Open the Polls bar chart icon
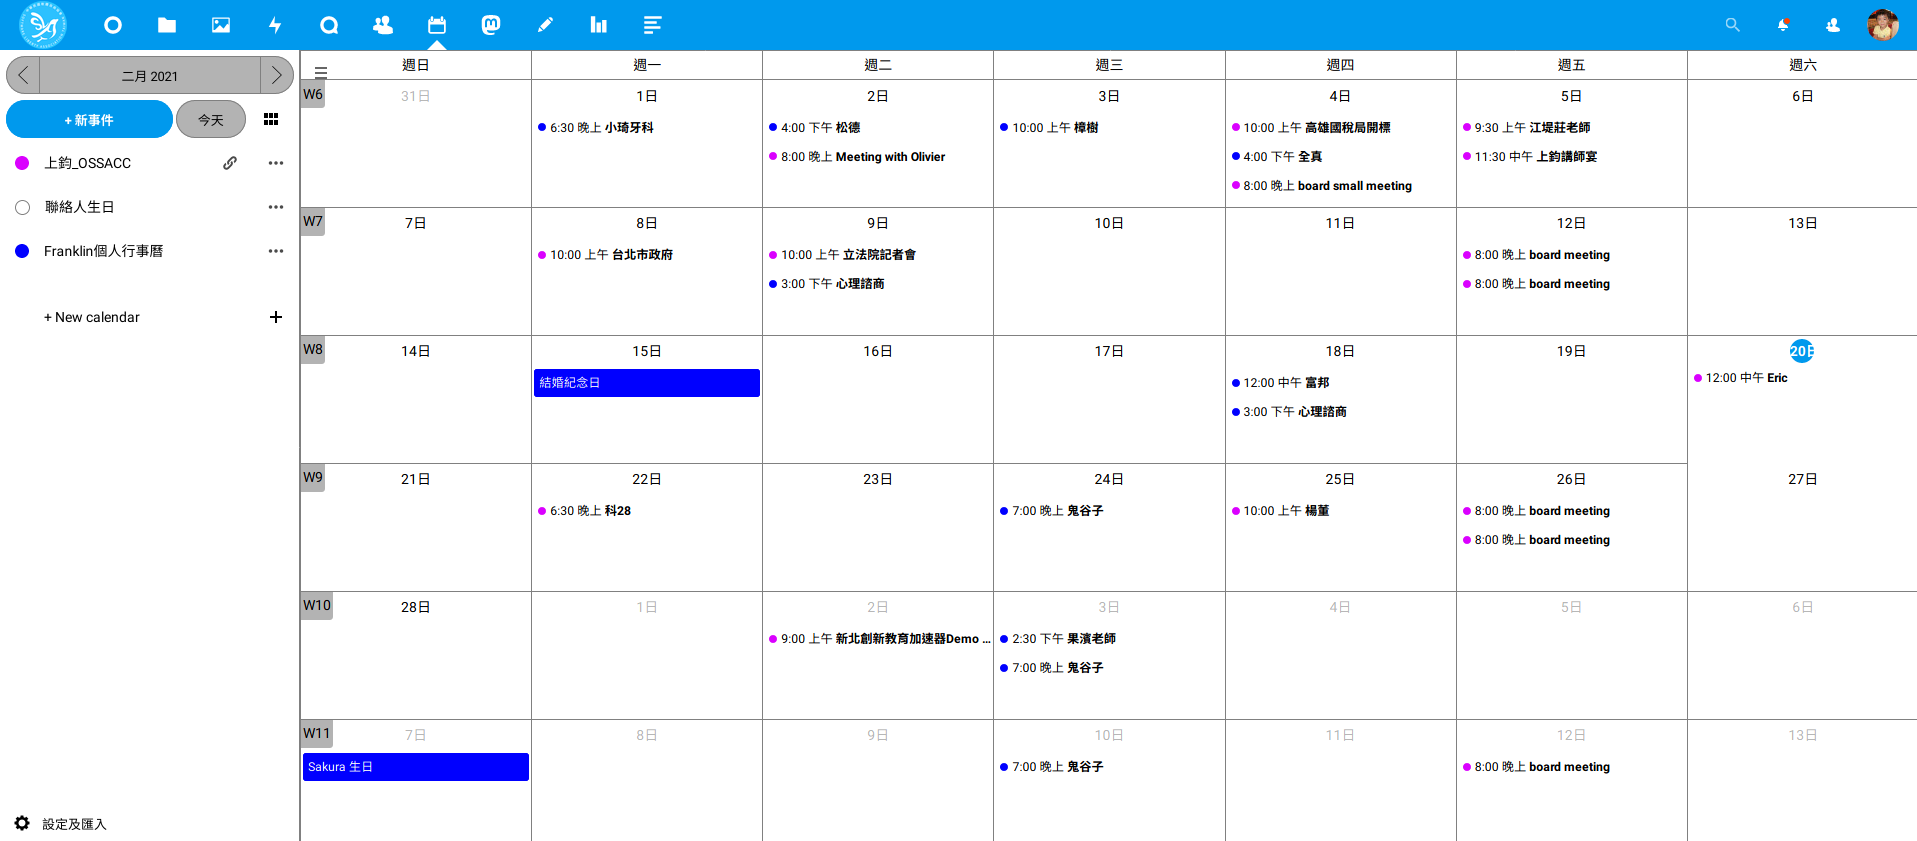The image size is (1917, 841). 599,25
